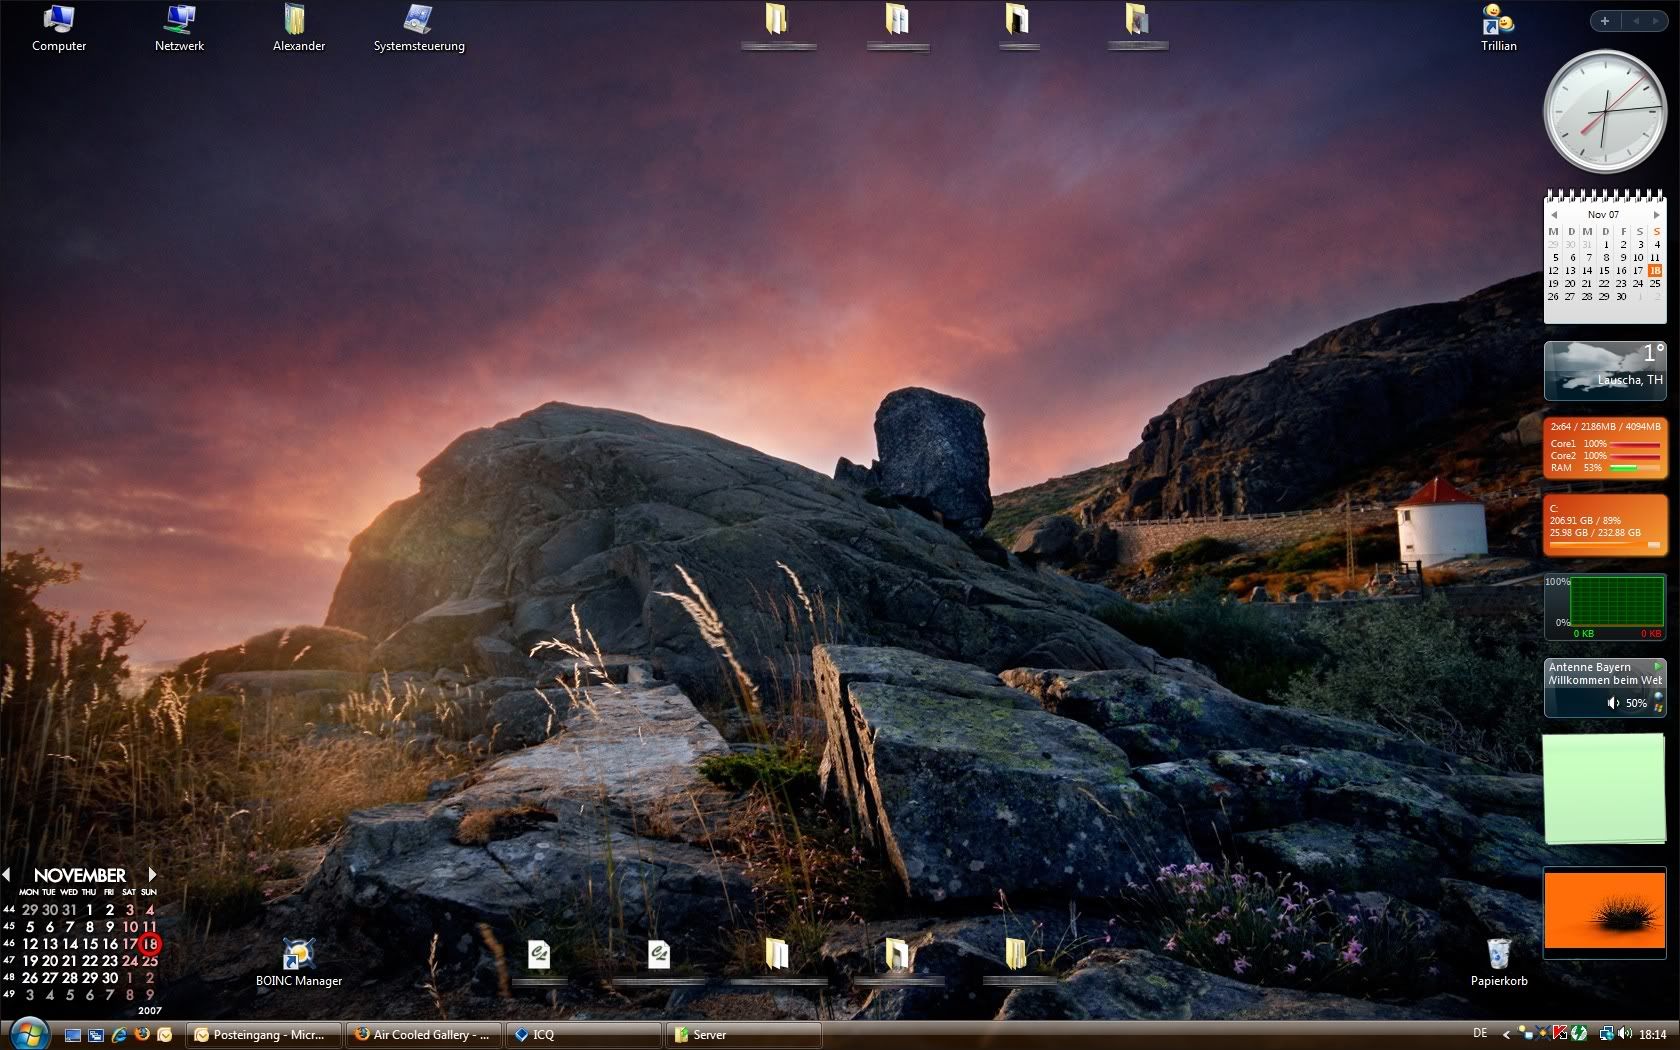Go to next month in sidebar calendar
The image size is (1680, 1050).
click(1656, 215)
